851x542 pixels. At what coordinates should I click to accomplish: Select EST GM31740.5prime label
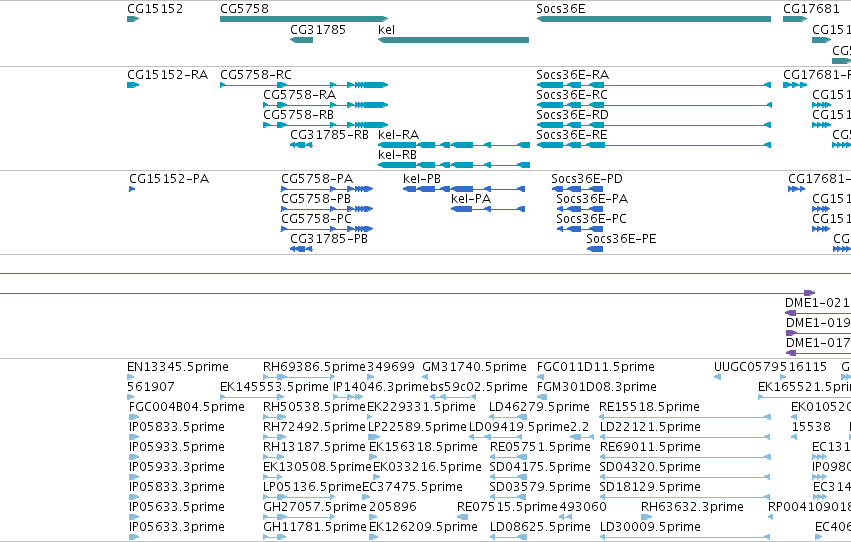point(474,367)
